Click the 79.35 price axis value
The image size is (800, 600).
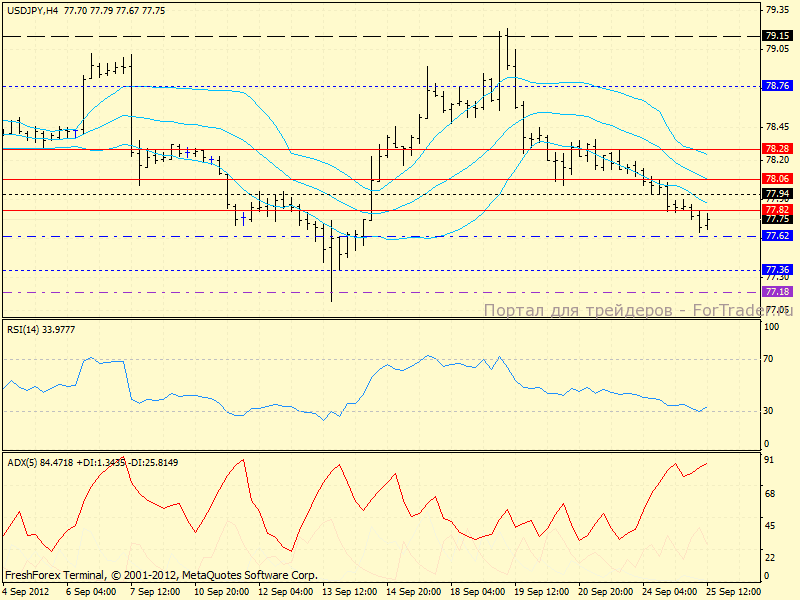click(x=777, y=9)
